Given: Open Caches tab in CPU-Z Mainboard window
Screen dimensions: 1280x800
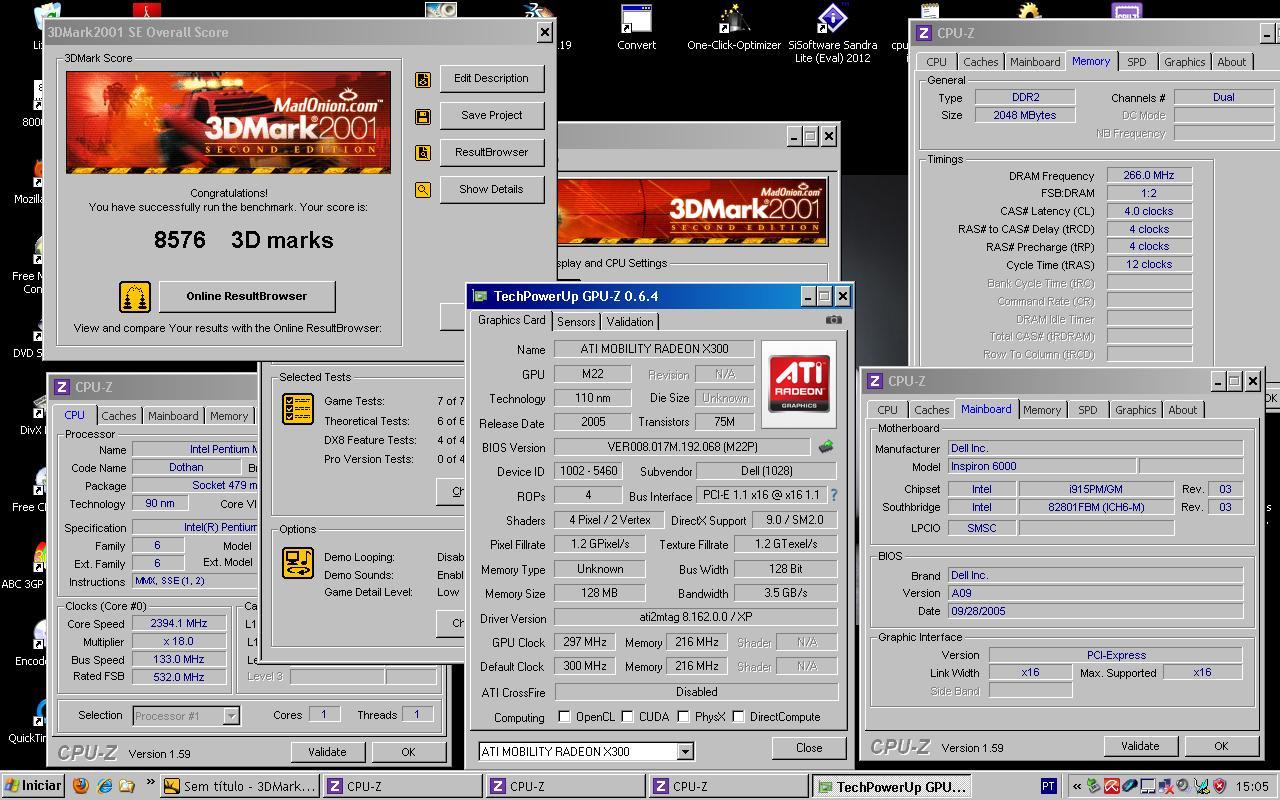Looking at the screenshot, I should tap(931, 410).
